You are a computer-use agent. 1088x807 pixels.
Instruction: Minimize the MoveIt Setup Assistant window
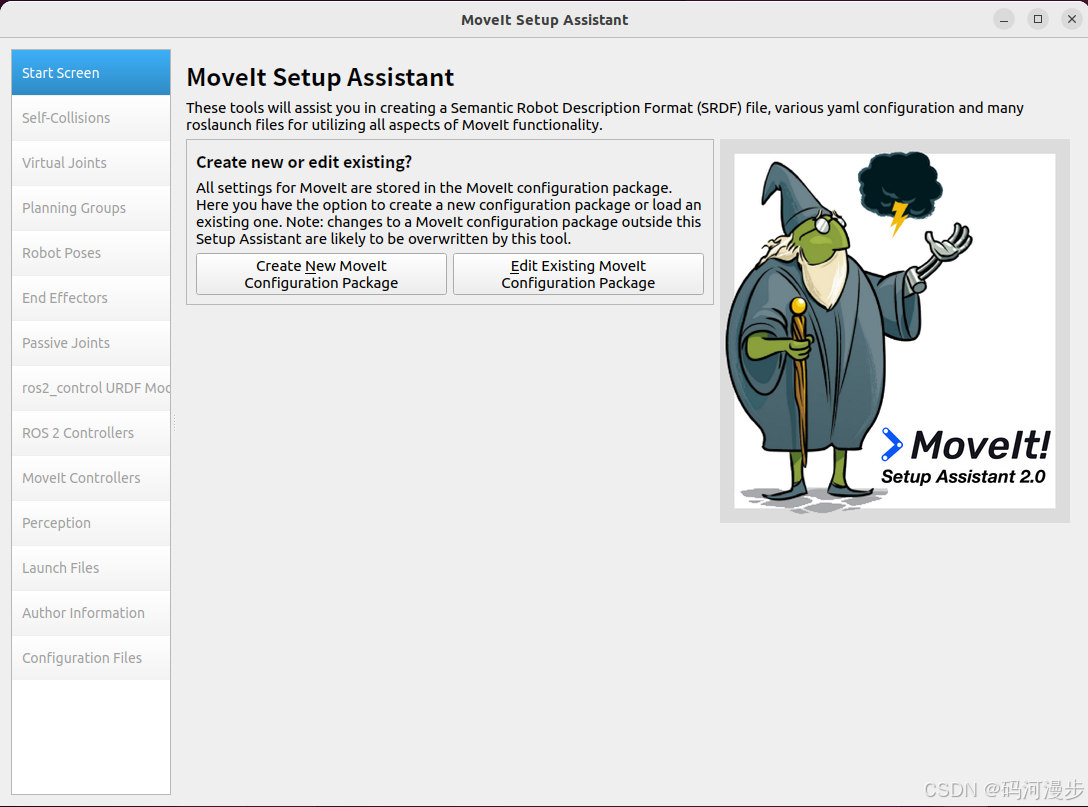click(1003, 19)
